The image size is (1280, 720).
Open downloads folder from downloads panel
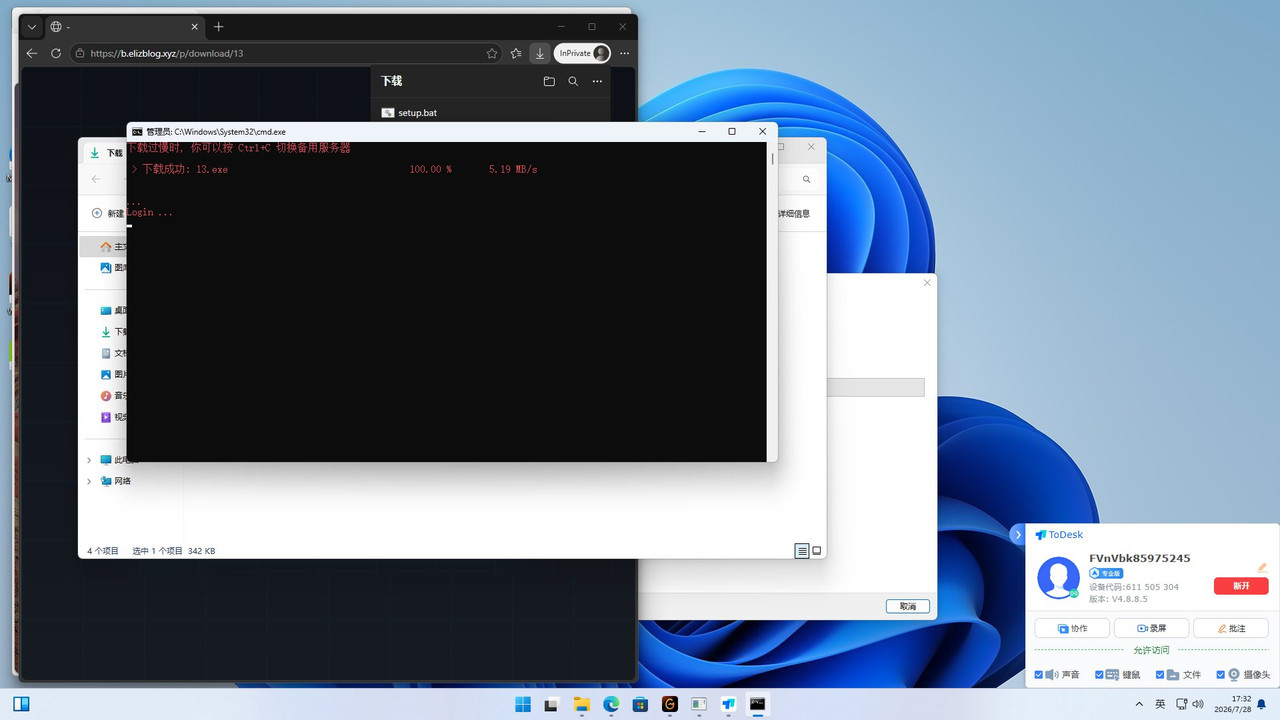(549, 81)
